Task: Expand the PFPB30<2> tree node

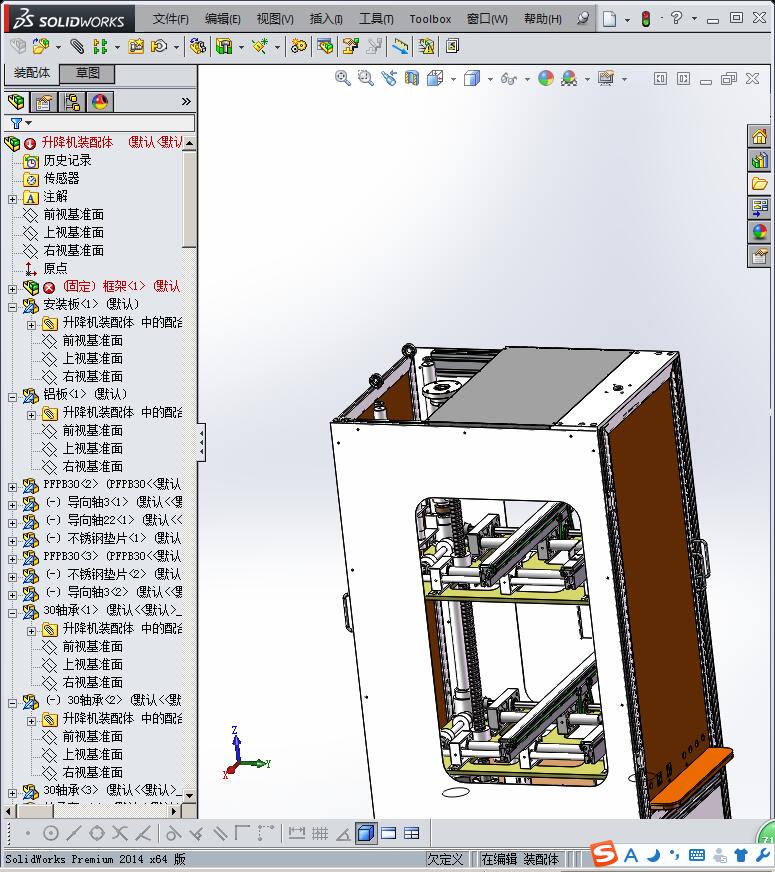Action: pyautogui.click(x=13, y=487)
